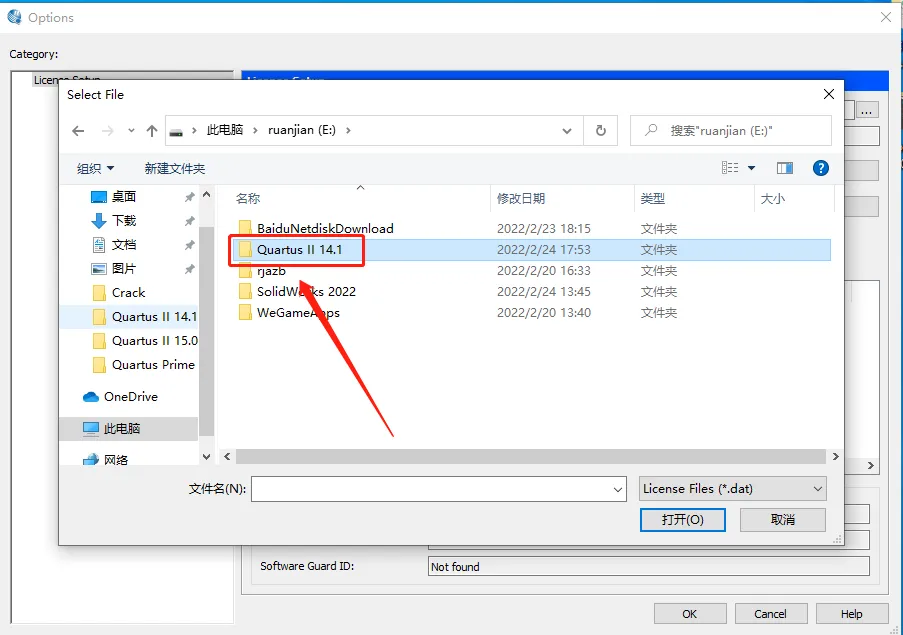The image size is (903, 635).
Task: Sort by the 类型 column header
Action: (x=653, y=199)
